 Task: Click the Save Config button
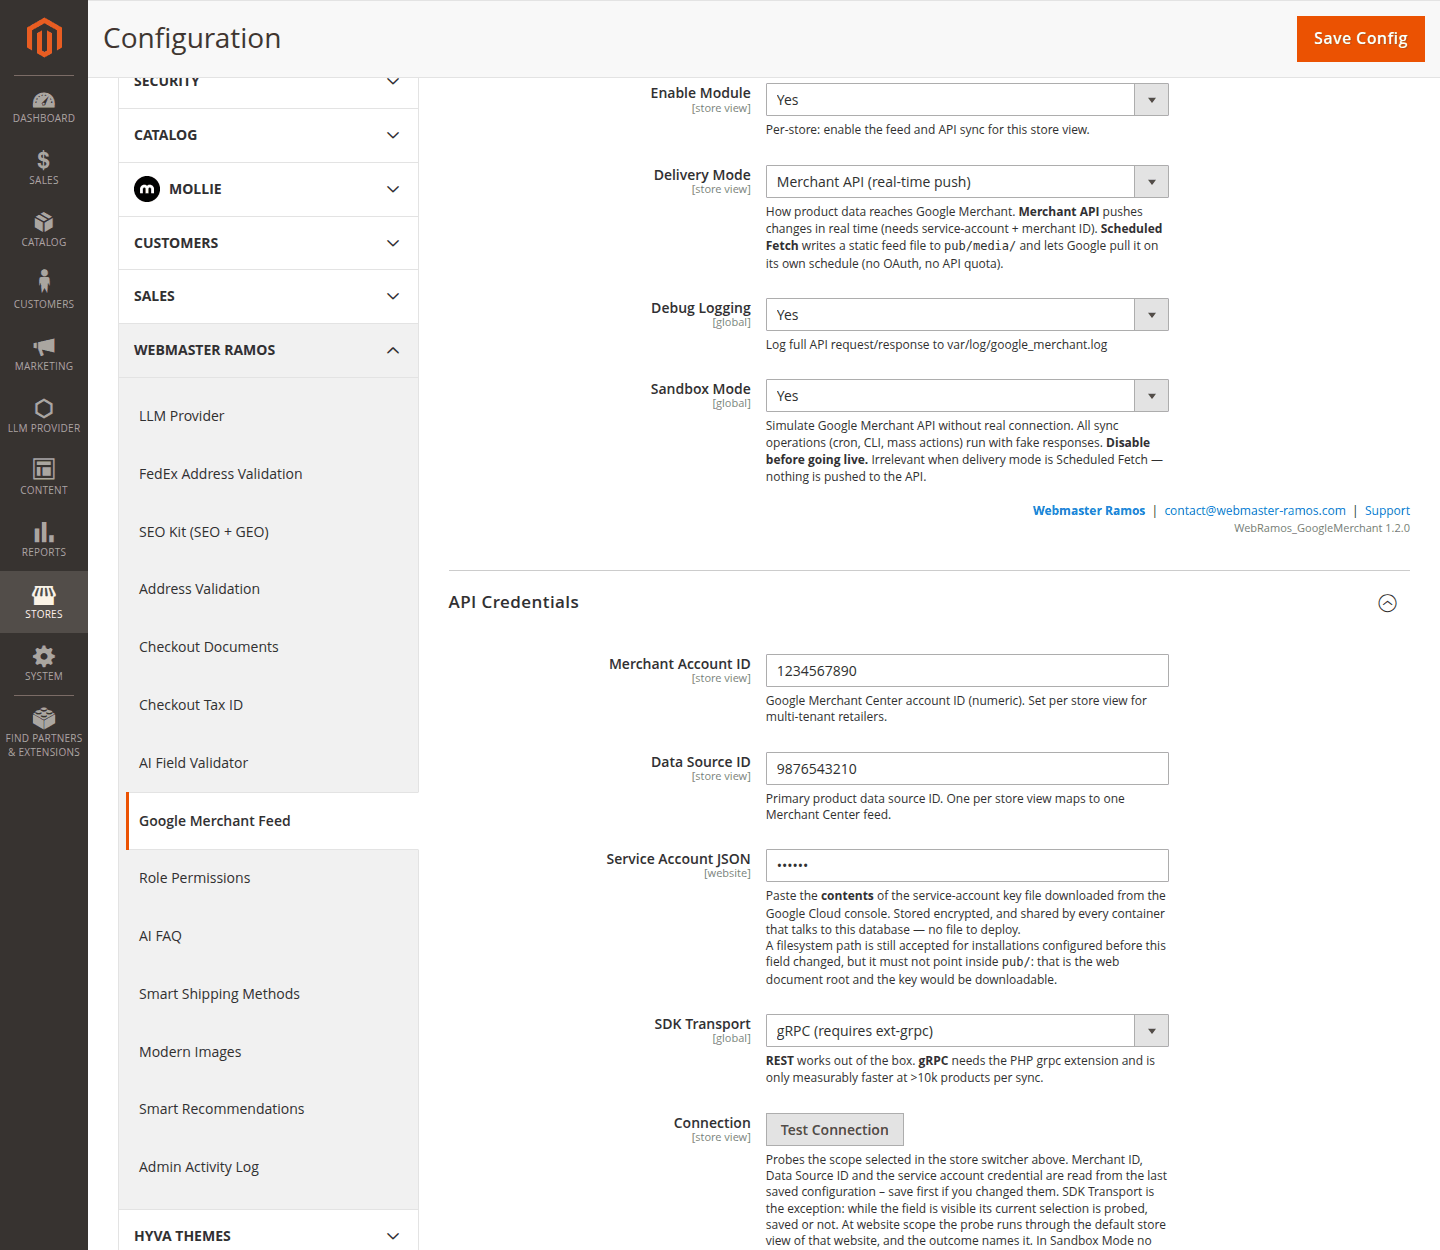tap(1360, 39)
